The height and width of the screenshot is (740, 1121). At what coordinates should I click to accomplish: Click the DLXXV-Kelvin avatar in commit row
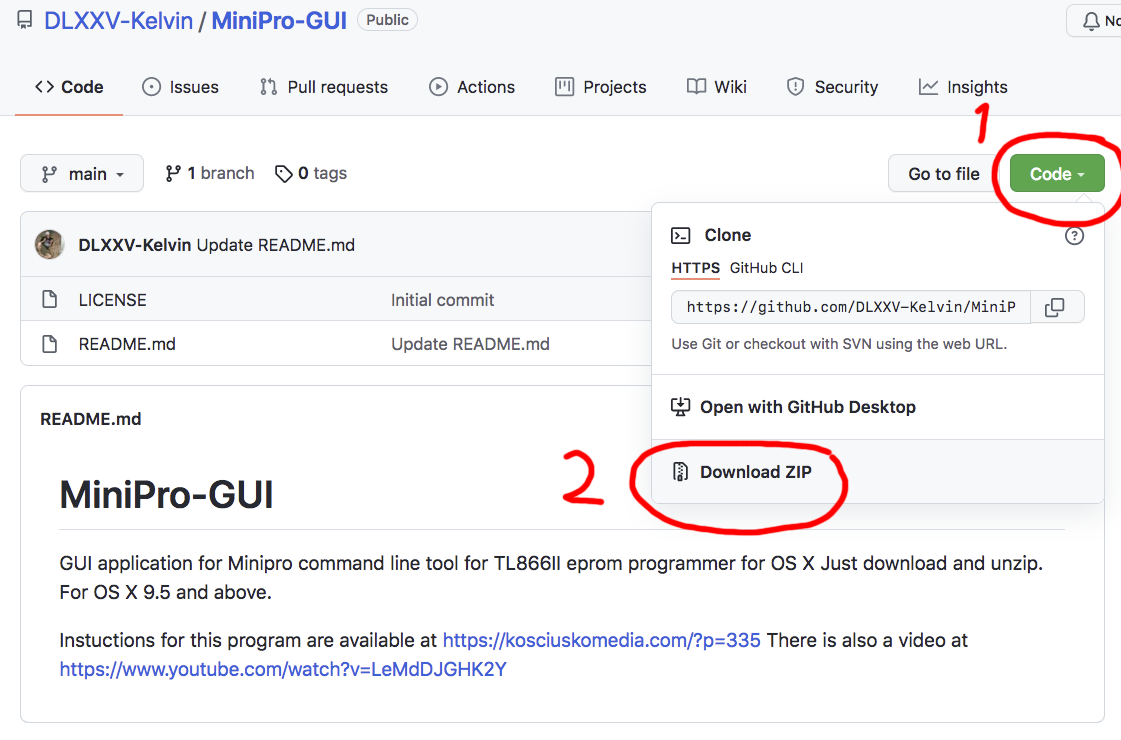(x=49, y=245)
